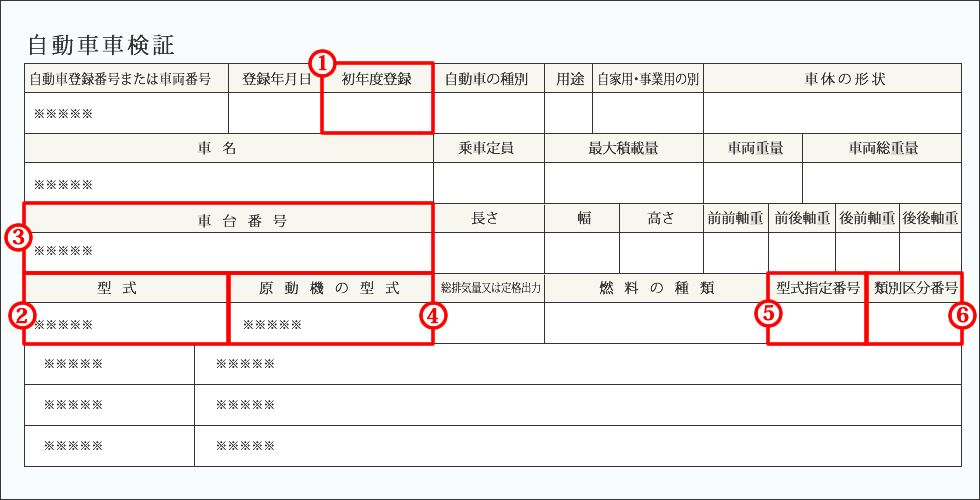
Task: Click the value field under 原動機の型式
Action: point(331,324)
